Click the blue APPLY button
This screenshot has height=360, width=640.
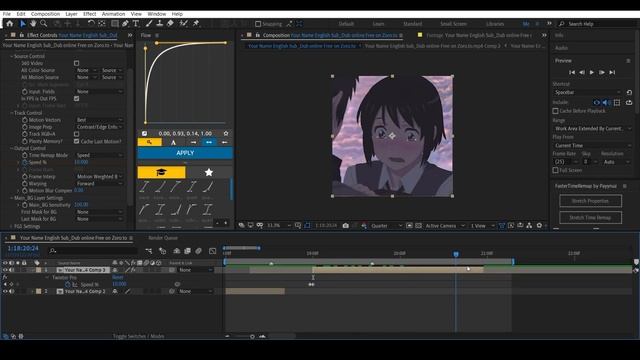(x=185, y=153)
